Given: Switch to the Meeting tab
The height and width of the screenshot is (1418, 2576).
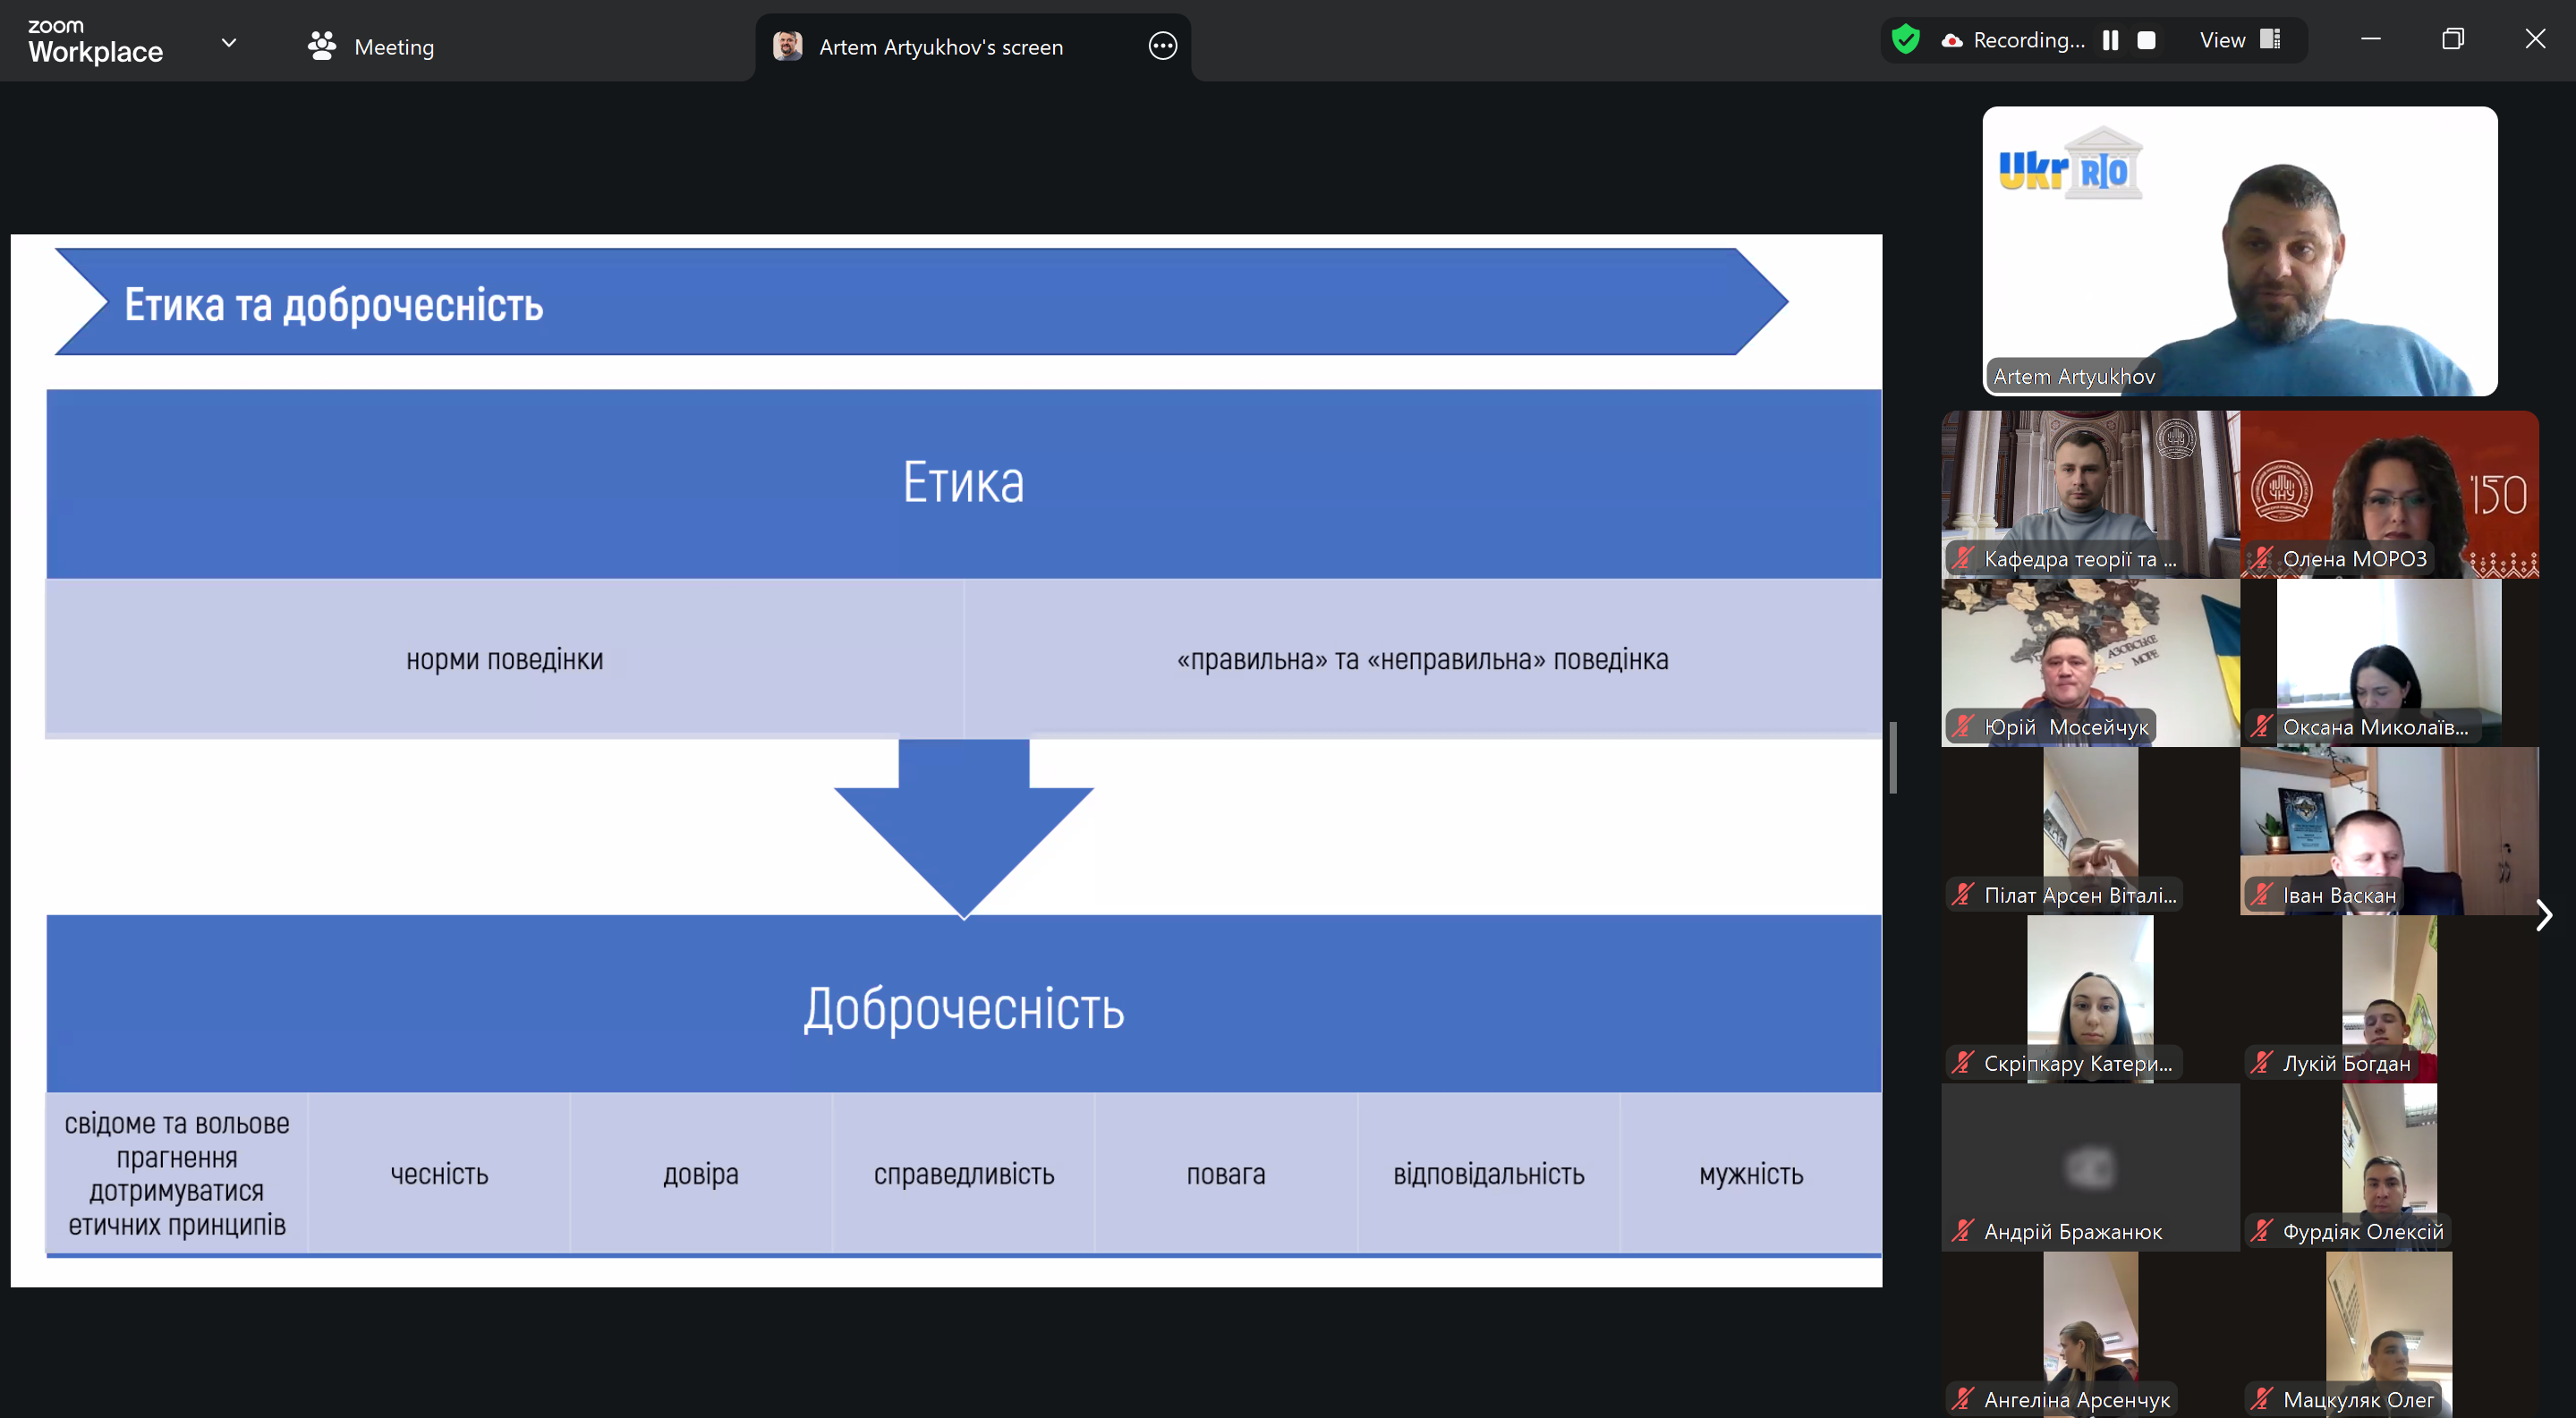Looking at the screenshot, I should 371,46.
